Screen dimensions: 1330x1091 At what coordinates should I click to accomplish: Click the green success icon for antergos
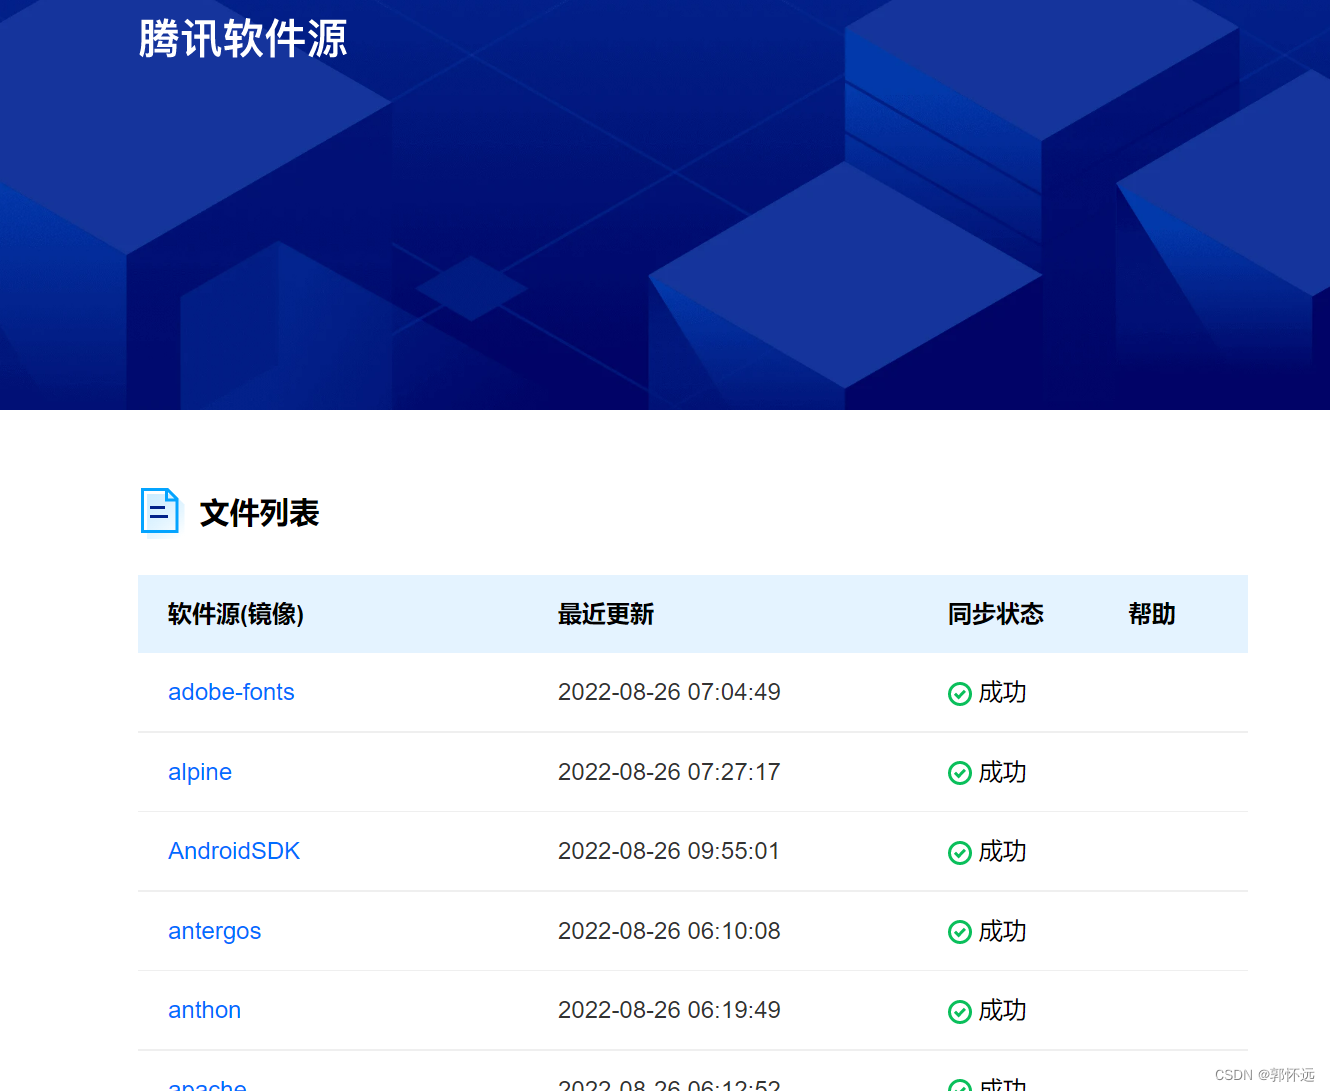[x=960, y=932]
